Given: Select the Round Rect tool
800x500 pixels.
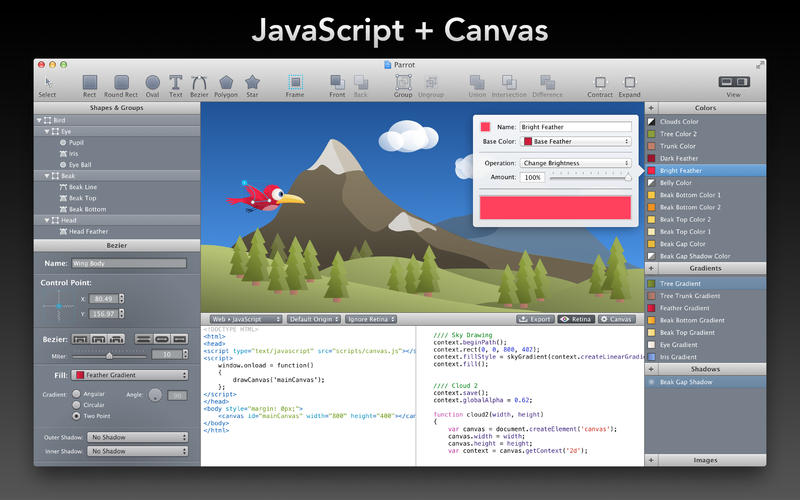Looking at the screenshot, I should pyautogui.click(x=121, y=86).
